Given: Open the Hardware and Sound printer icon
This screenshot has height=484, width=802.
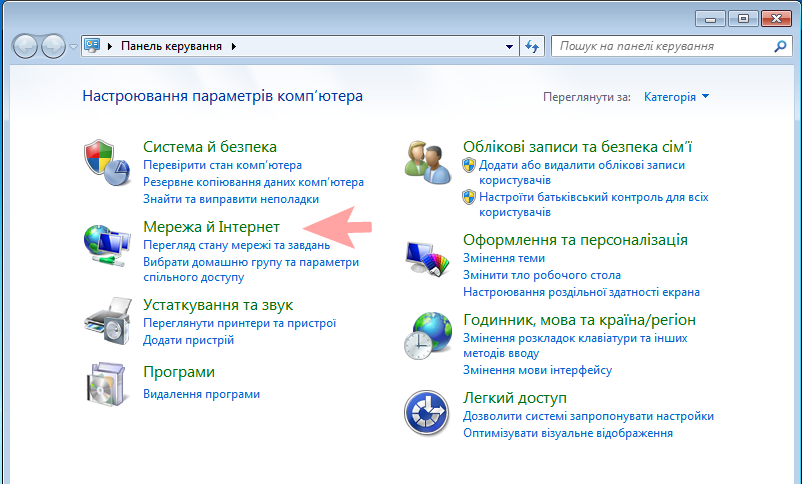Looking at the screenshot, I should 108,320.
